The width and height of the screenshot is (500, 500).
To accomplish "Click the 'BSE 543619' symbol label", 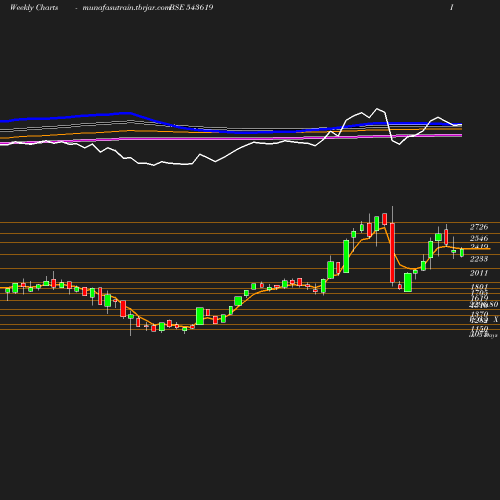I will (191, 7).
